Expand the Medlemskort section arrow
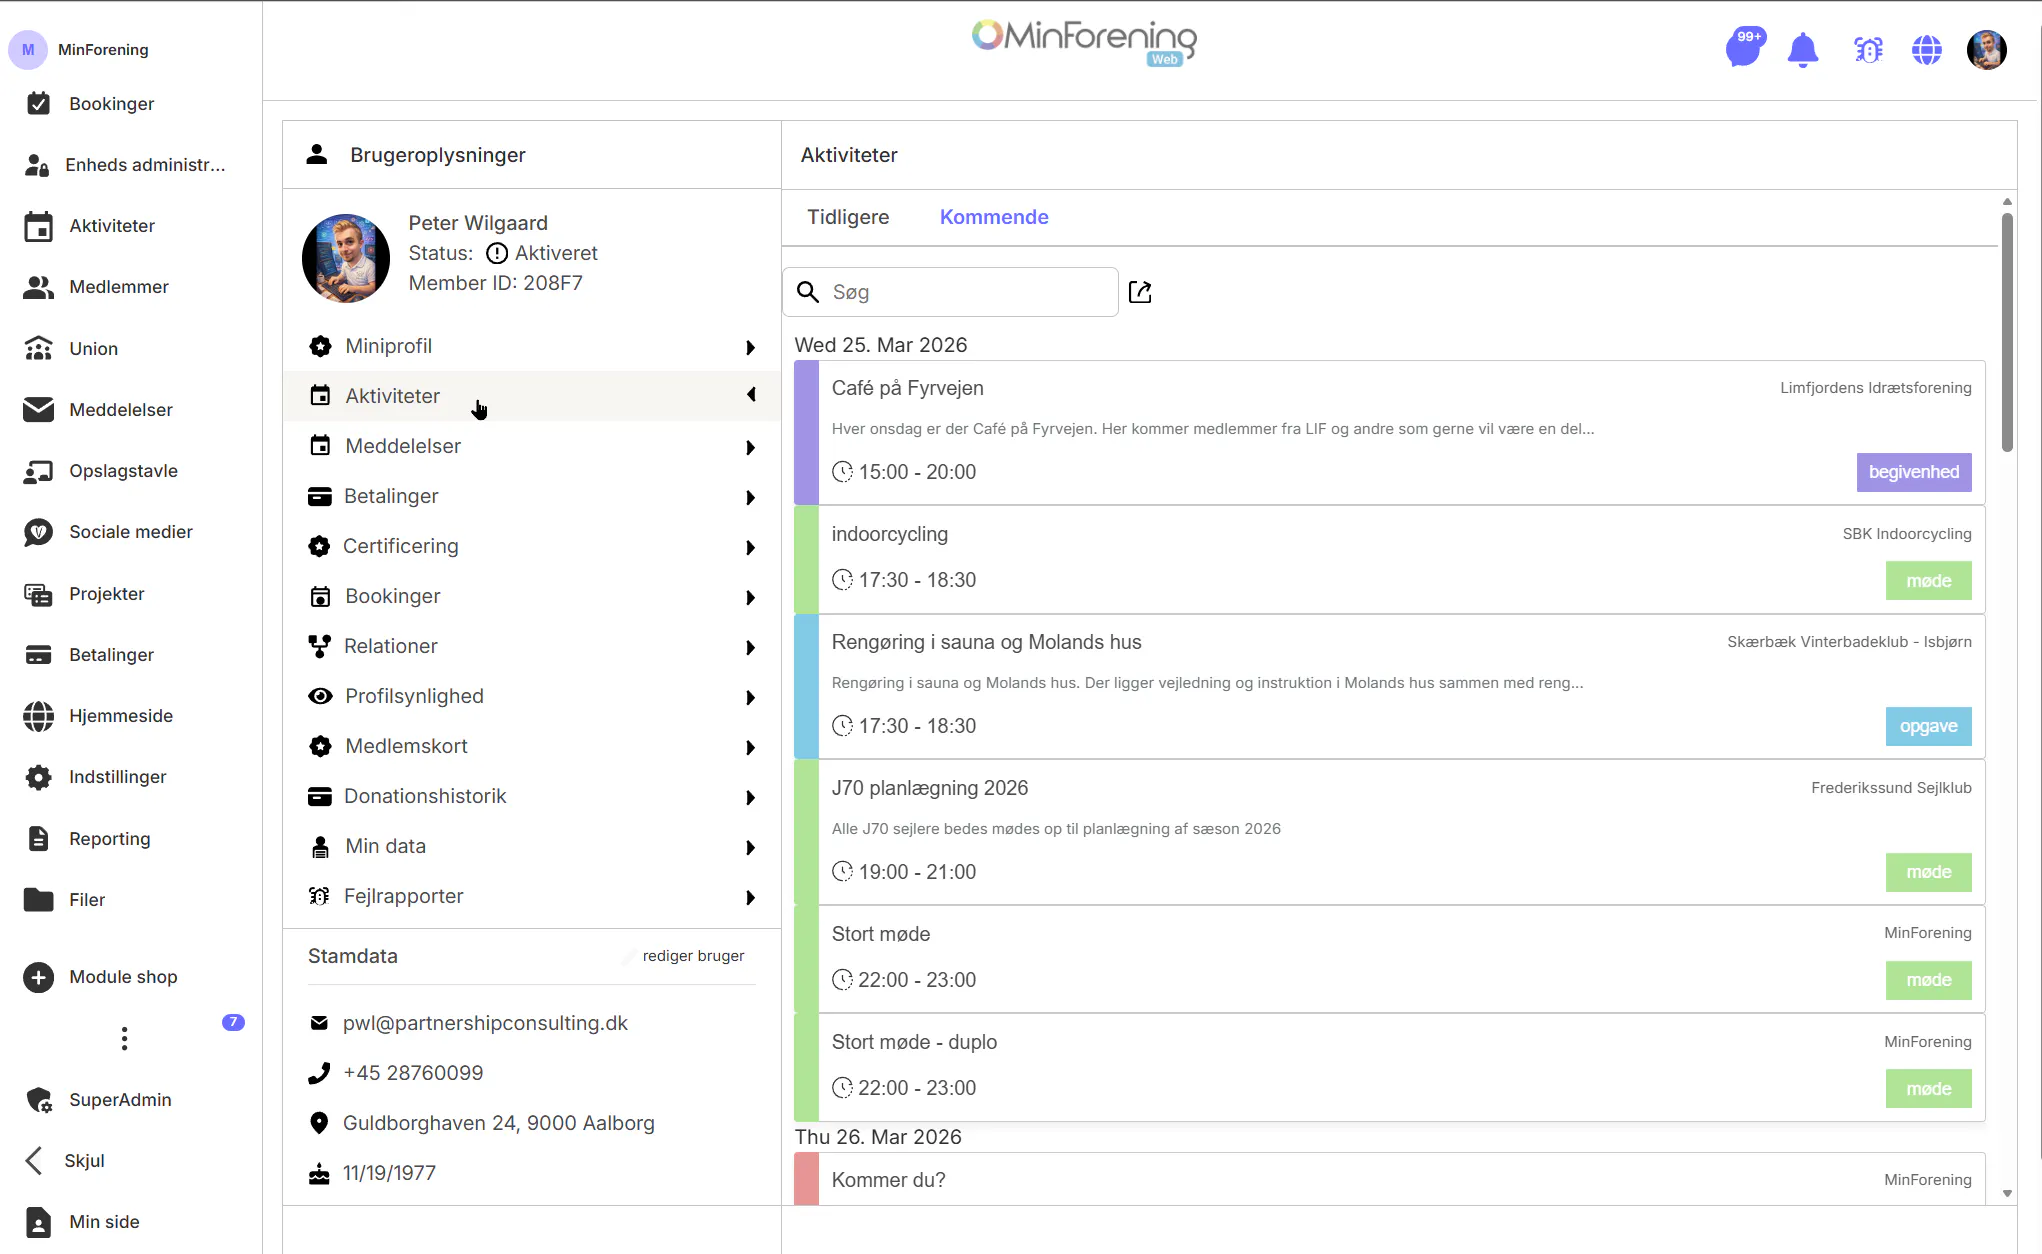The image size is (2042, 1254). tap(750, 747)
